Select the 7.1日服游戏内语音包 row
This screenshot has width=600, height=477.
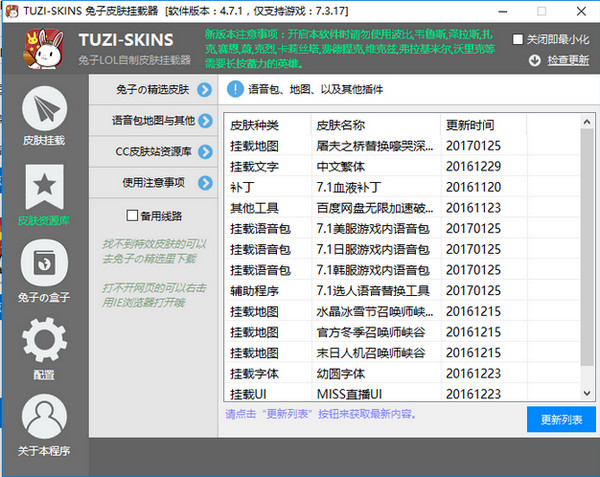tap(403, 249)
